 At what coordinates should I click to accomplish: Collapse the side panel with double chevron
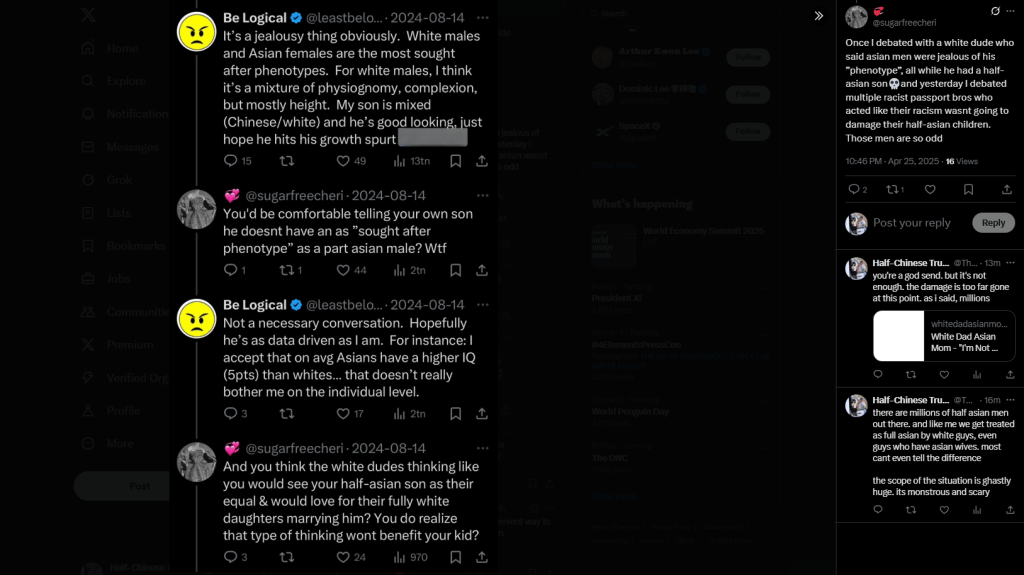click(x=818, y=16)
